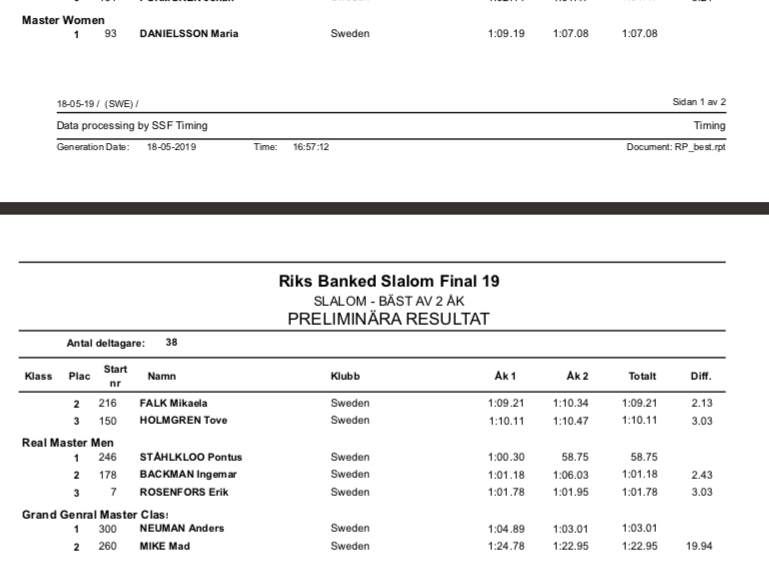
Task: Click the Totalt column header
Action: coord(642,376)
